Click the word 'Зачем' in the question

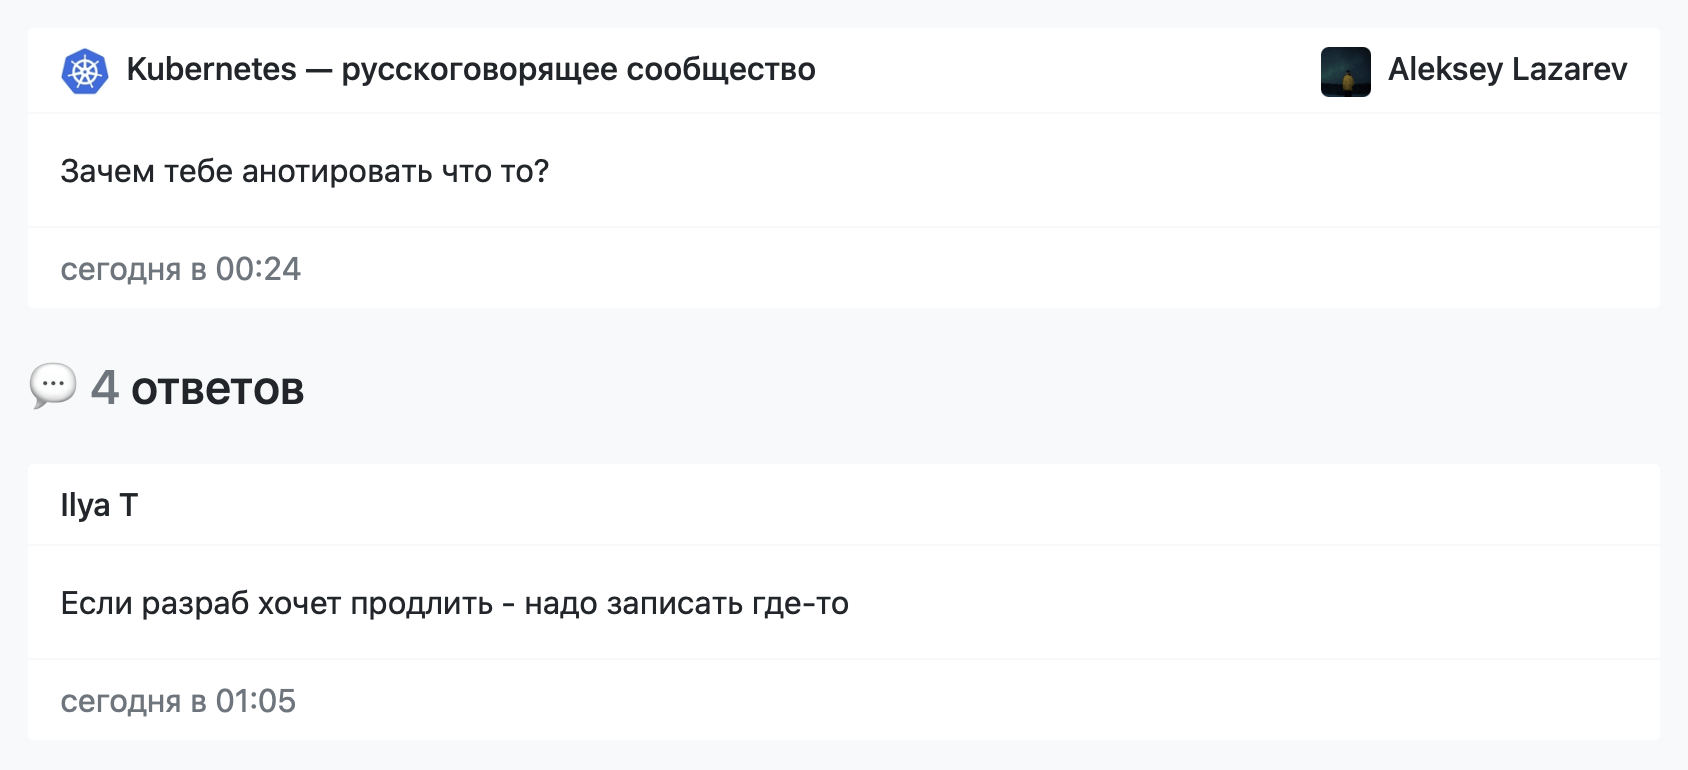click(107, 171)
